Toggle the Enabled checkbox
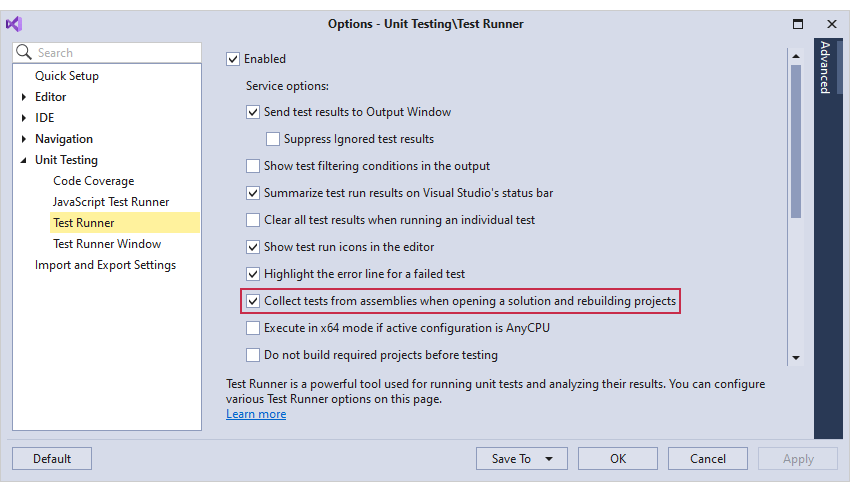 pyautogui.click(x=234, y=59)
